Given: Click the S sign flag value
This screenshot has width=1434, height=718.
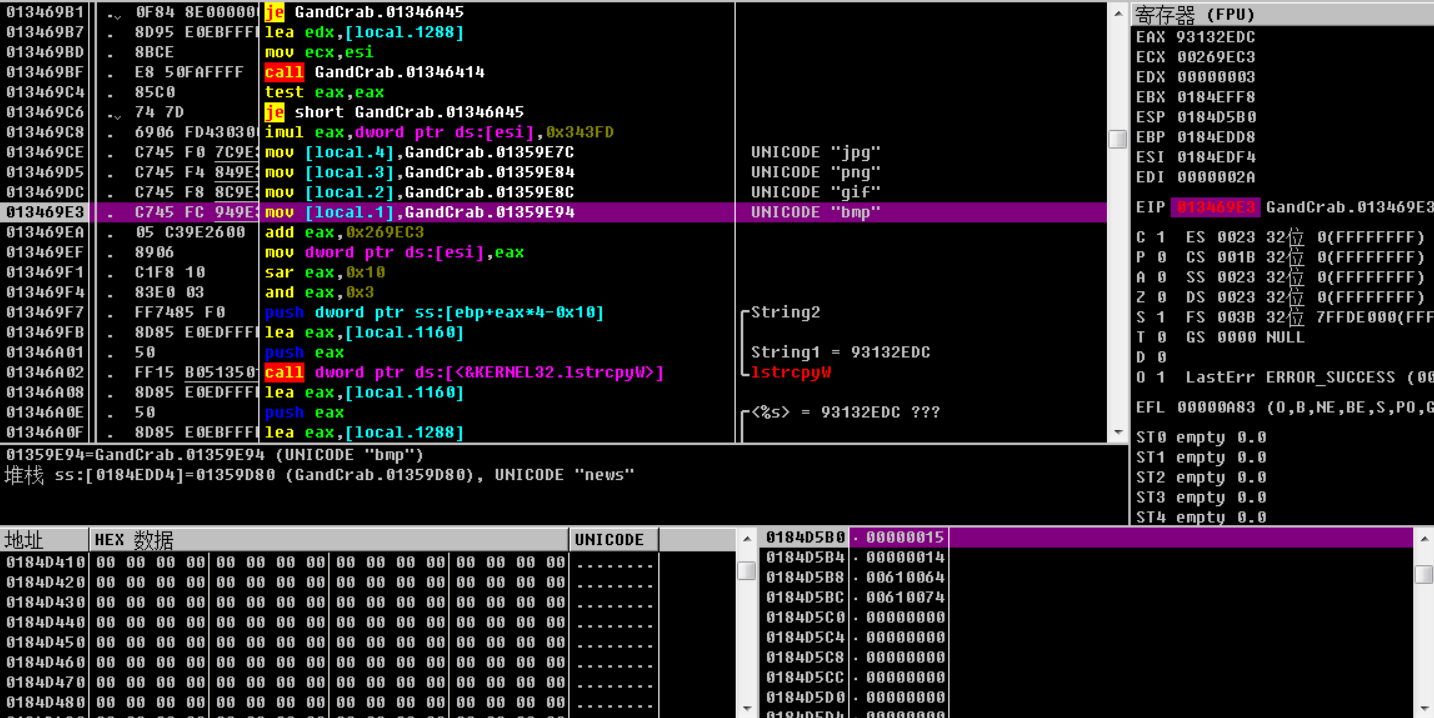Looking at the screenshot, I should point(1161,317).
